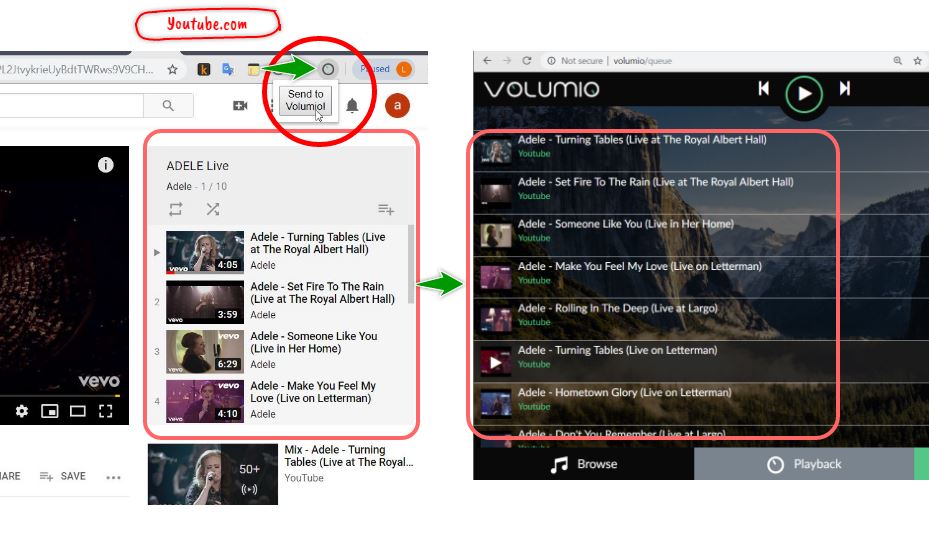This screenshot has width=929, height=560.
Task: Open YouTube notifications bell
Action: (352, 105)
